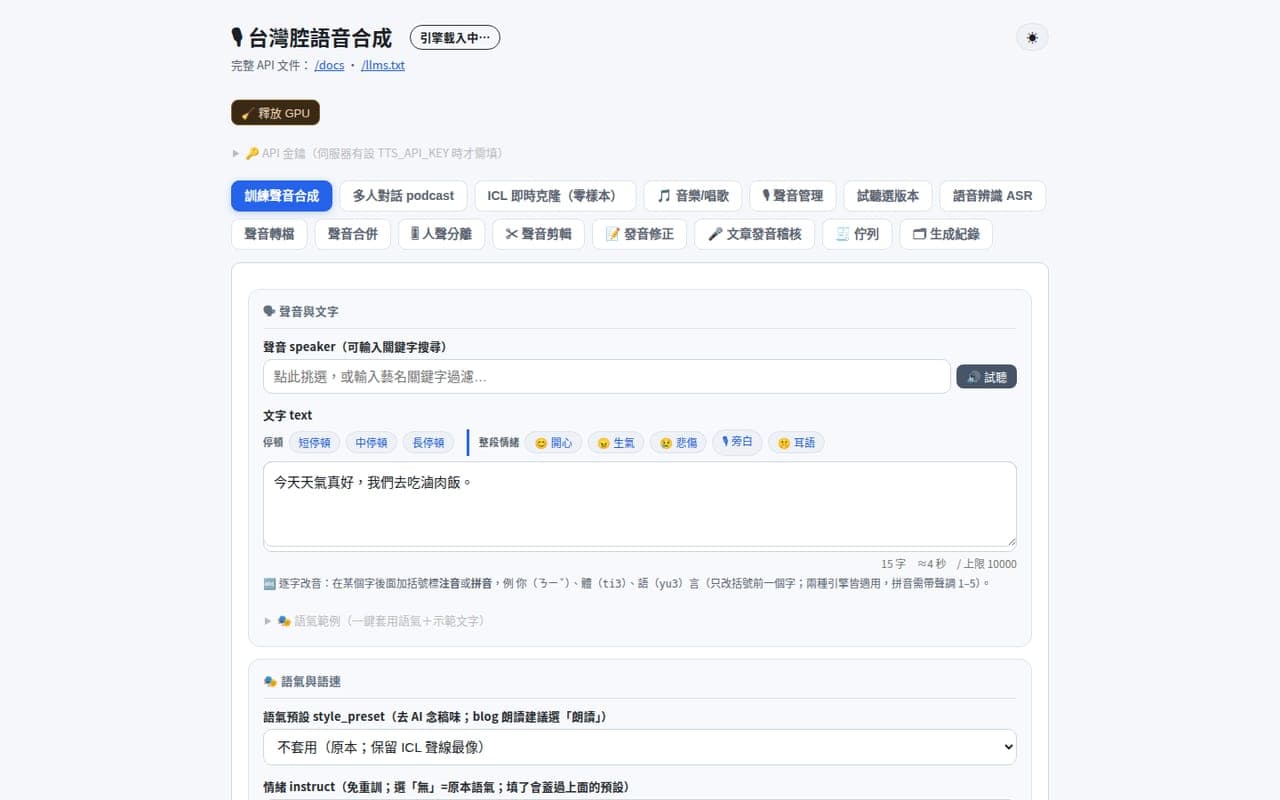Open the 聲音轉檔 tab
Image resolution: width=1280 pixels, height=800 pixels.
tap(269, 234)
